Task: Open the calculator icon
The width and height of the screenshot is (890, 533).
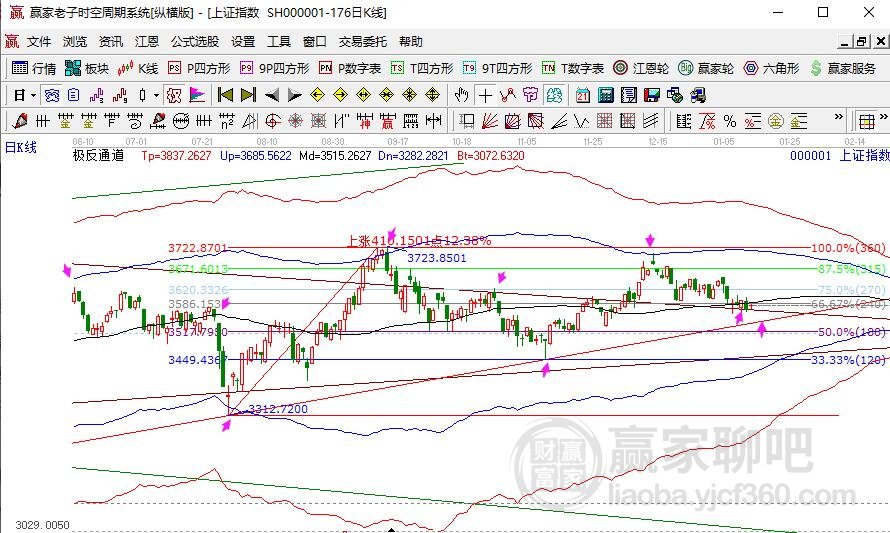Action: coord(606,95)
